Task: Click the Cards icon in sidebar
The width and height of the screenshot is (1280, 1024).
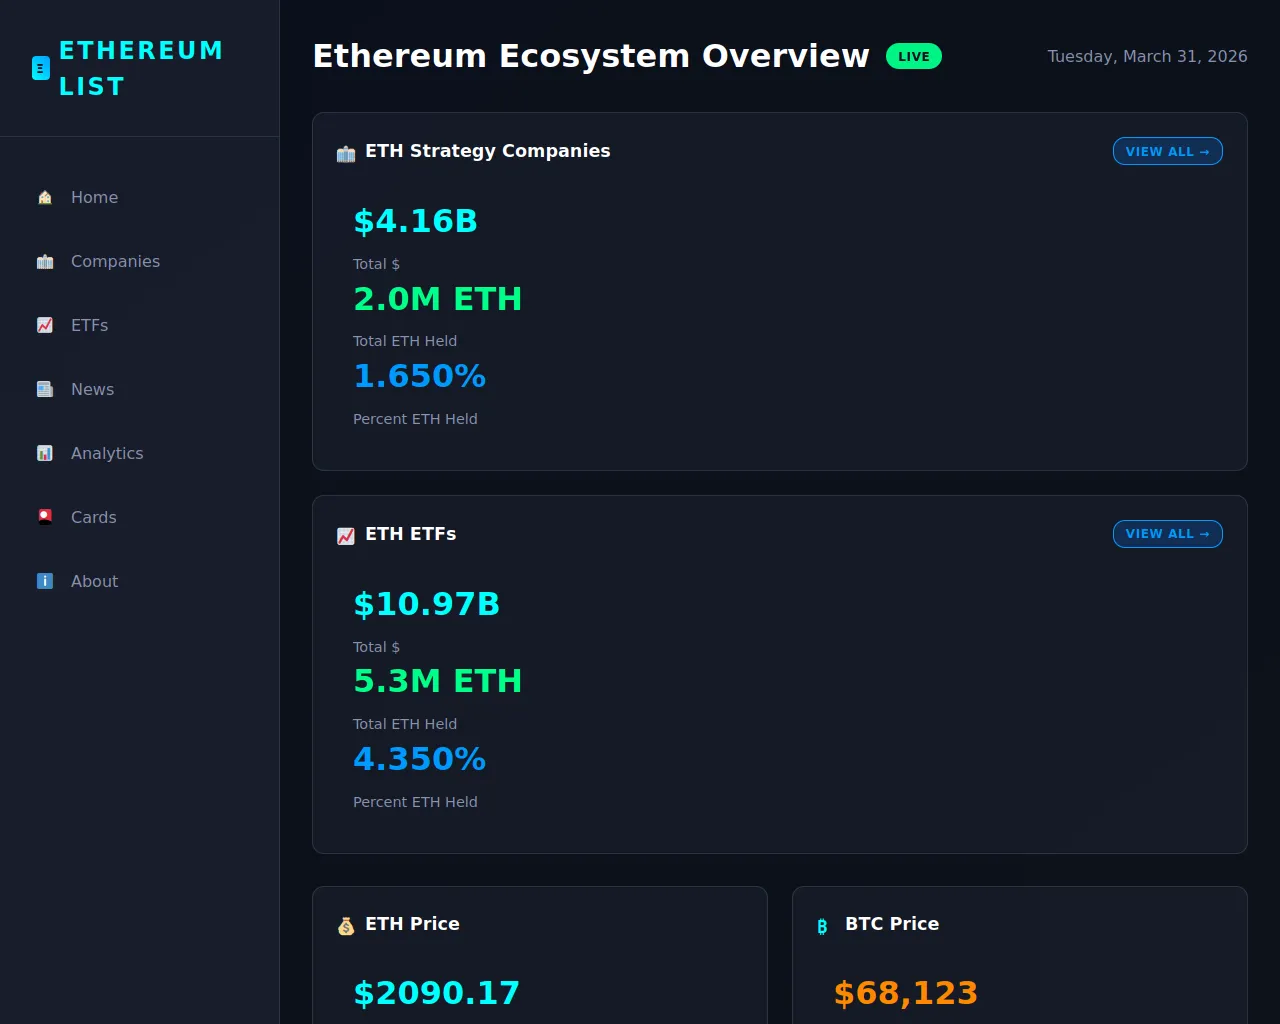Action: 45,518
